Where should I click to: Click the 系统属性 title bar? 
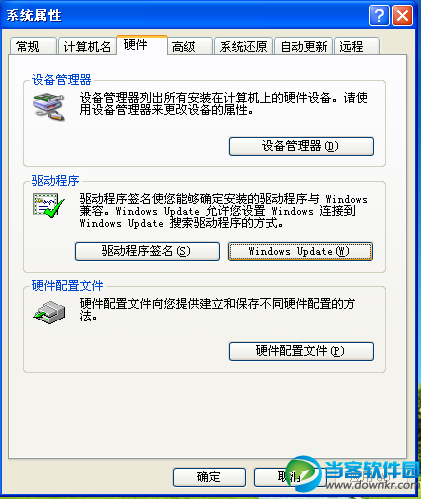[187, 15]
